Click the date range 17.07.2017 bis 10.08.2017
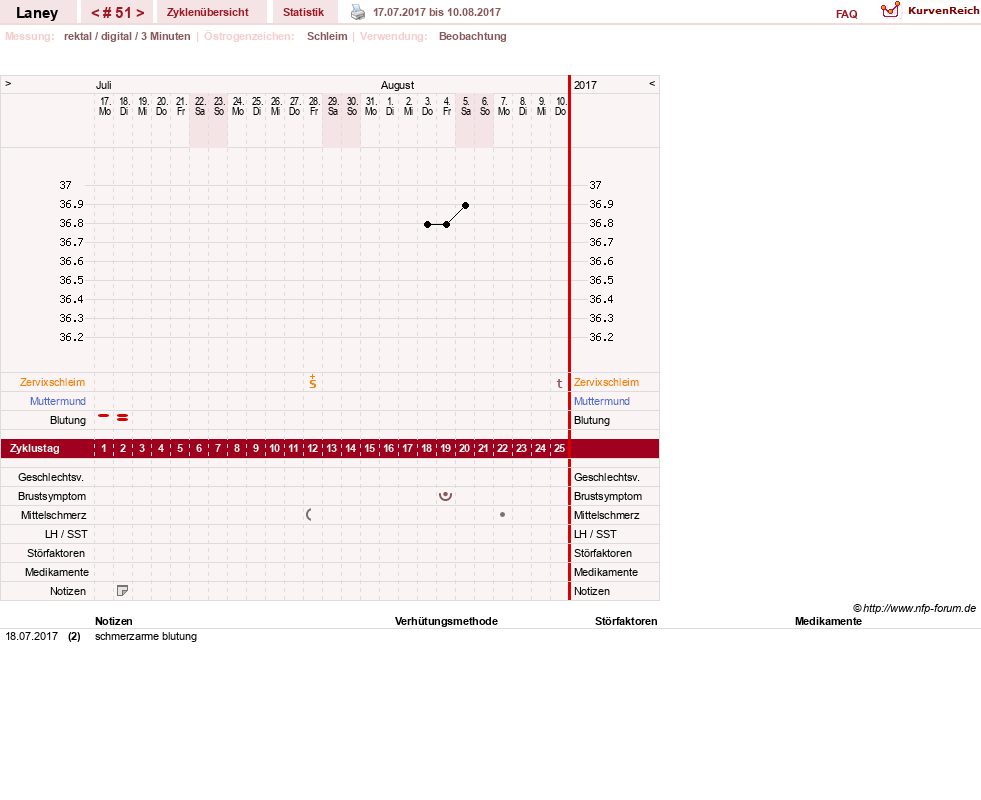Screen dimensions: 981x800 (x=437, y=12)
